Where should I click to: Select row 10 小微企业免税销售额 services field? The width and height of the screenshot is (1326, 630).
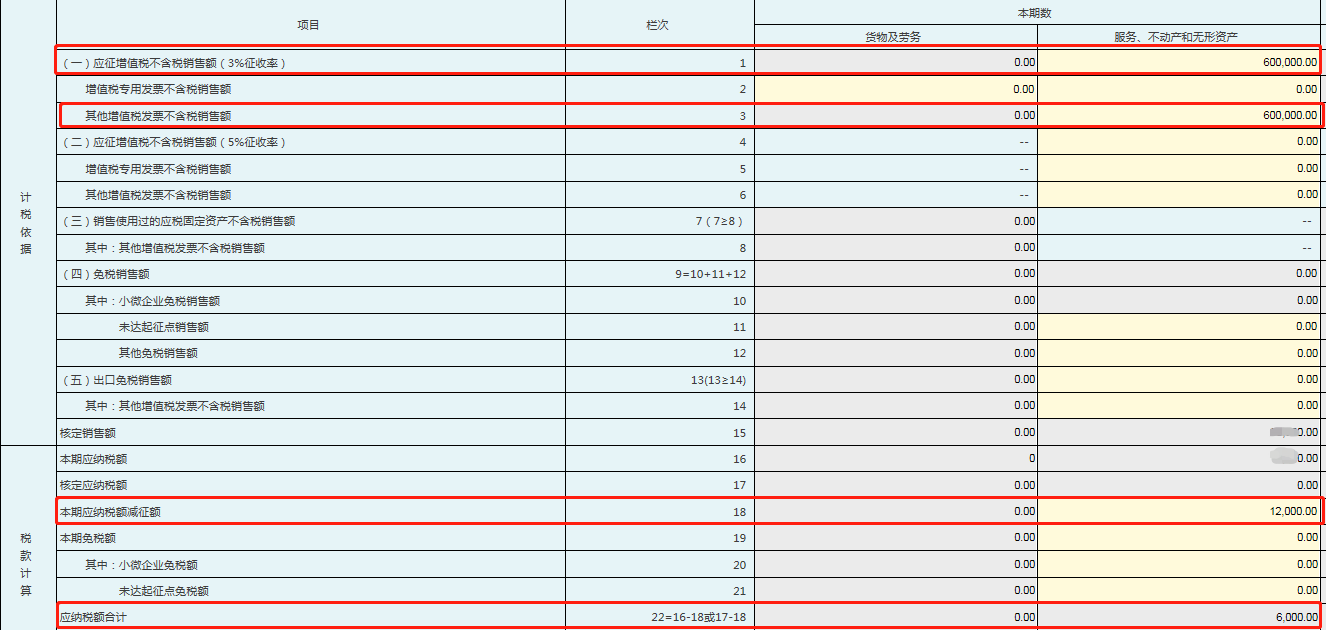(1180, 300)
